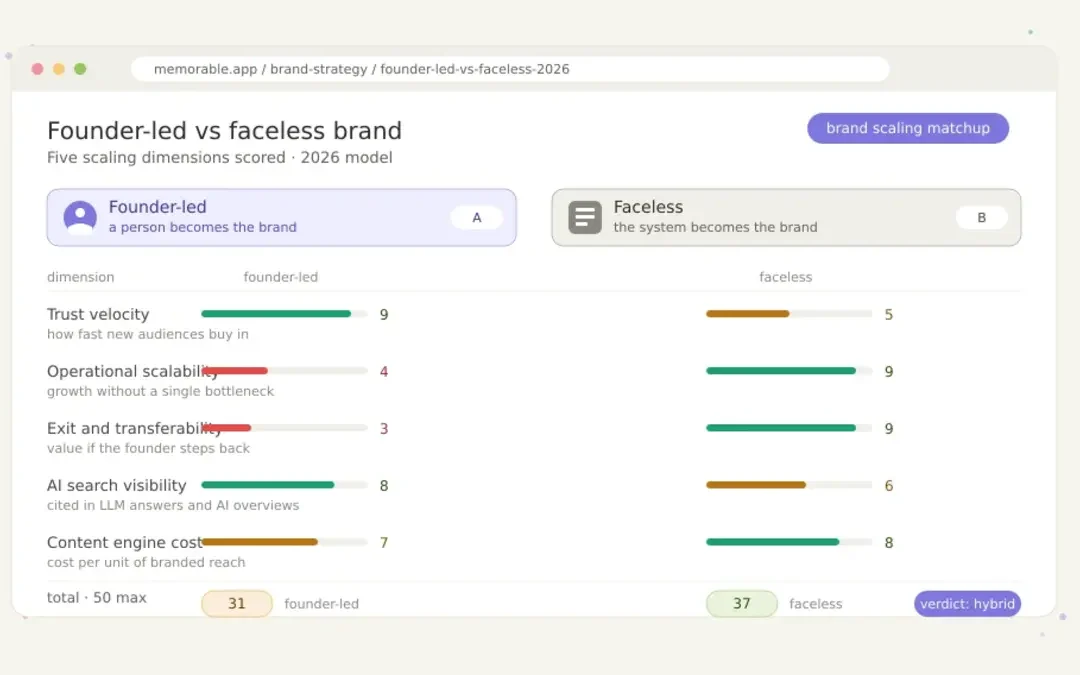The width and height of the screenshot is (1080, 675).
Task: Click 'growth without a single bottleneck' description
Action: (x=160, y=391)
